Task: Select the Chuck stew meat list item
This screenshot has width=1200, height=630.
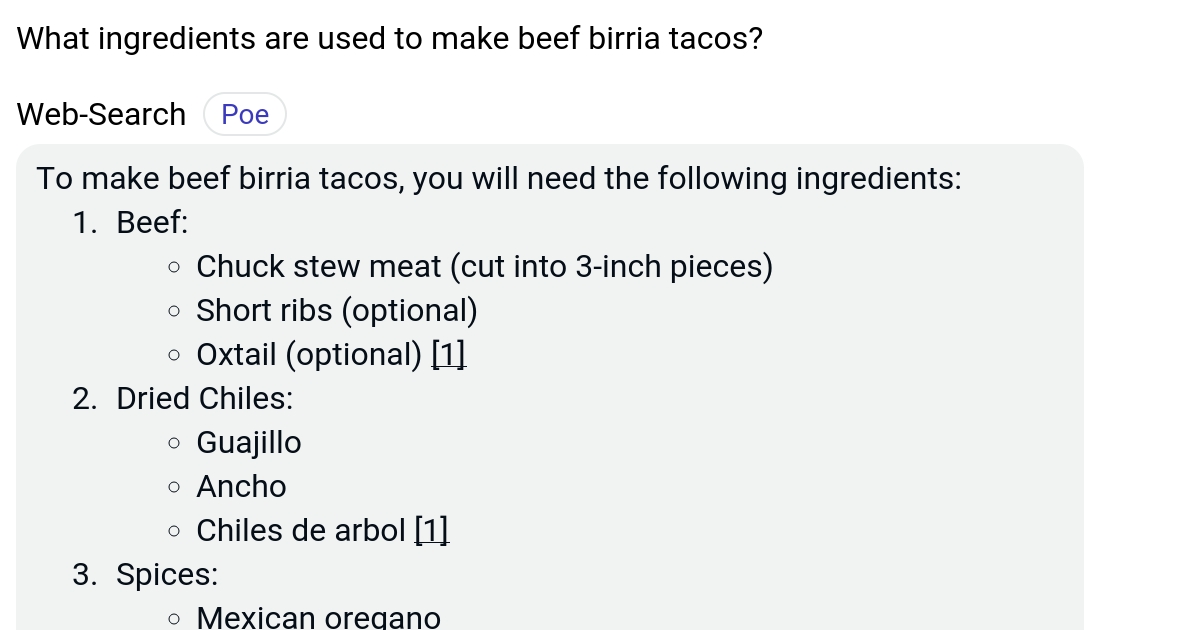Action: point(485,266)
